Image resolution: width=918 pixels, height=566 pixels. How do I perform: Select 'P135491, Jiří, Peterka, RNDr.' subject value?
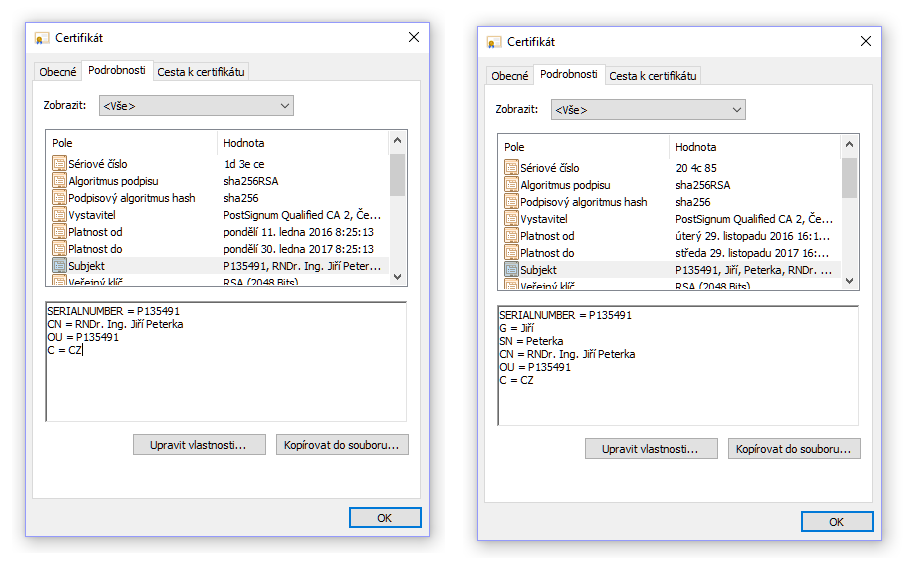(x=753, y=270)
